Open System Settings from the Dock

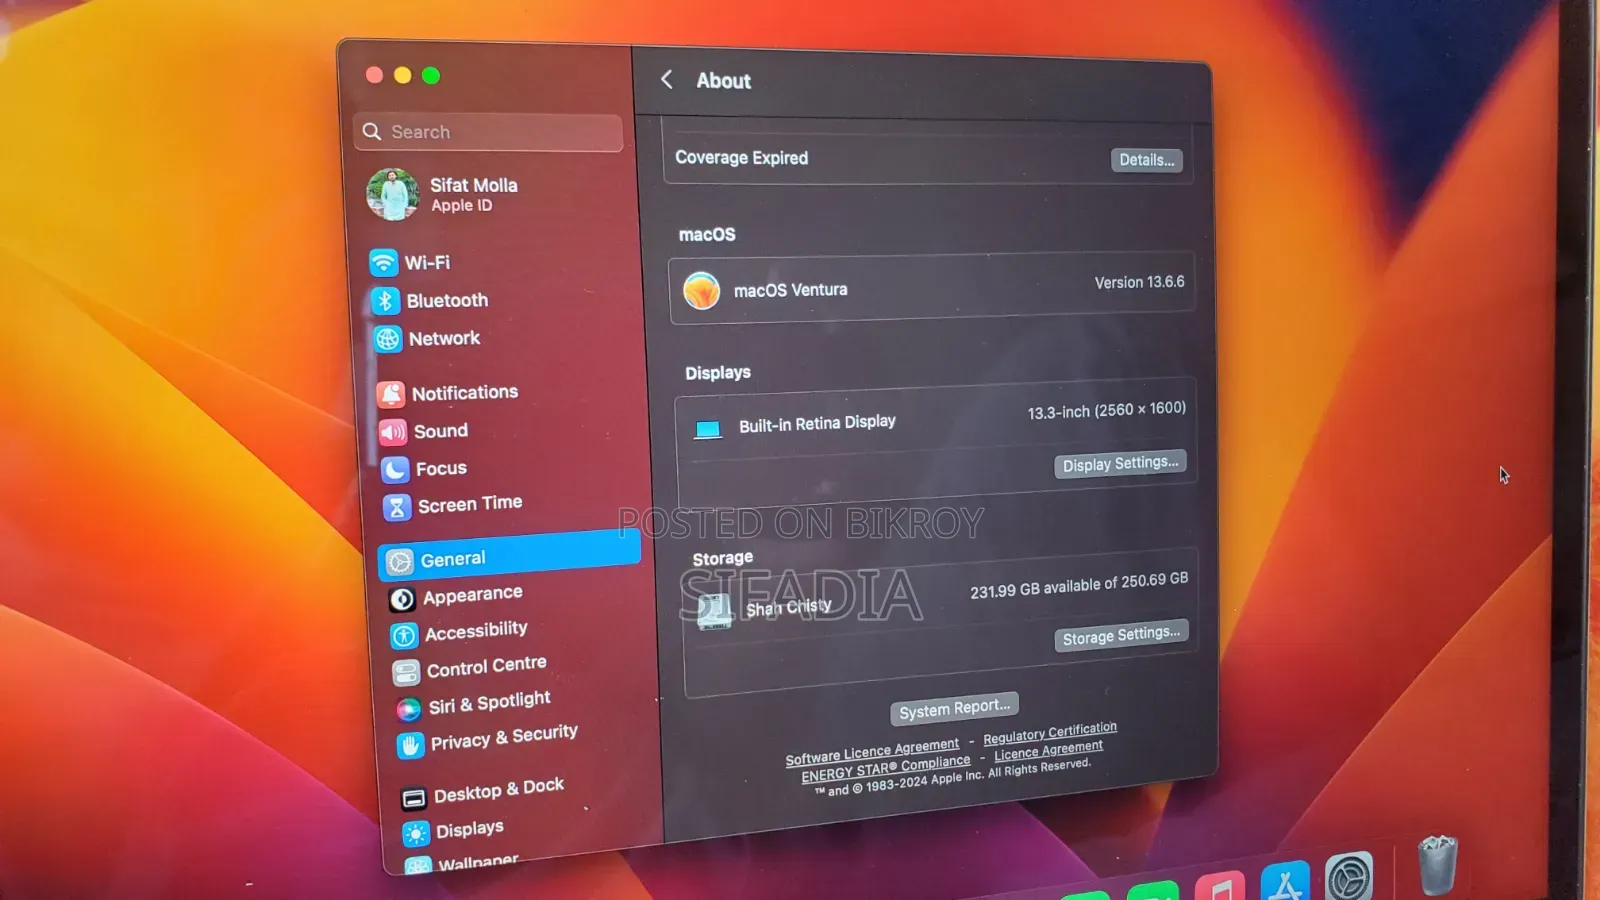(x=1349, y=877)
